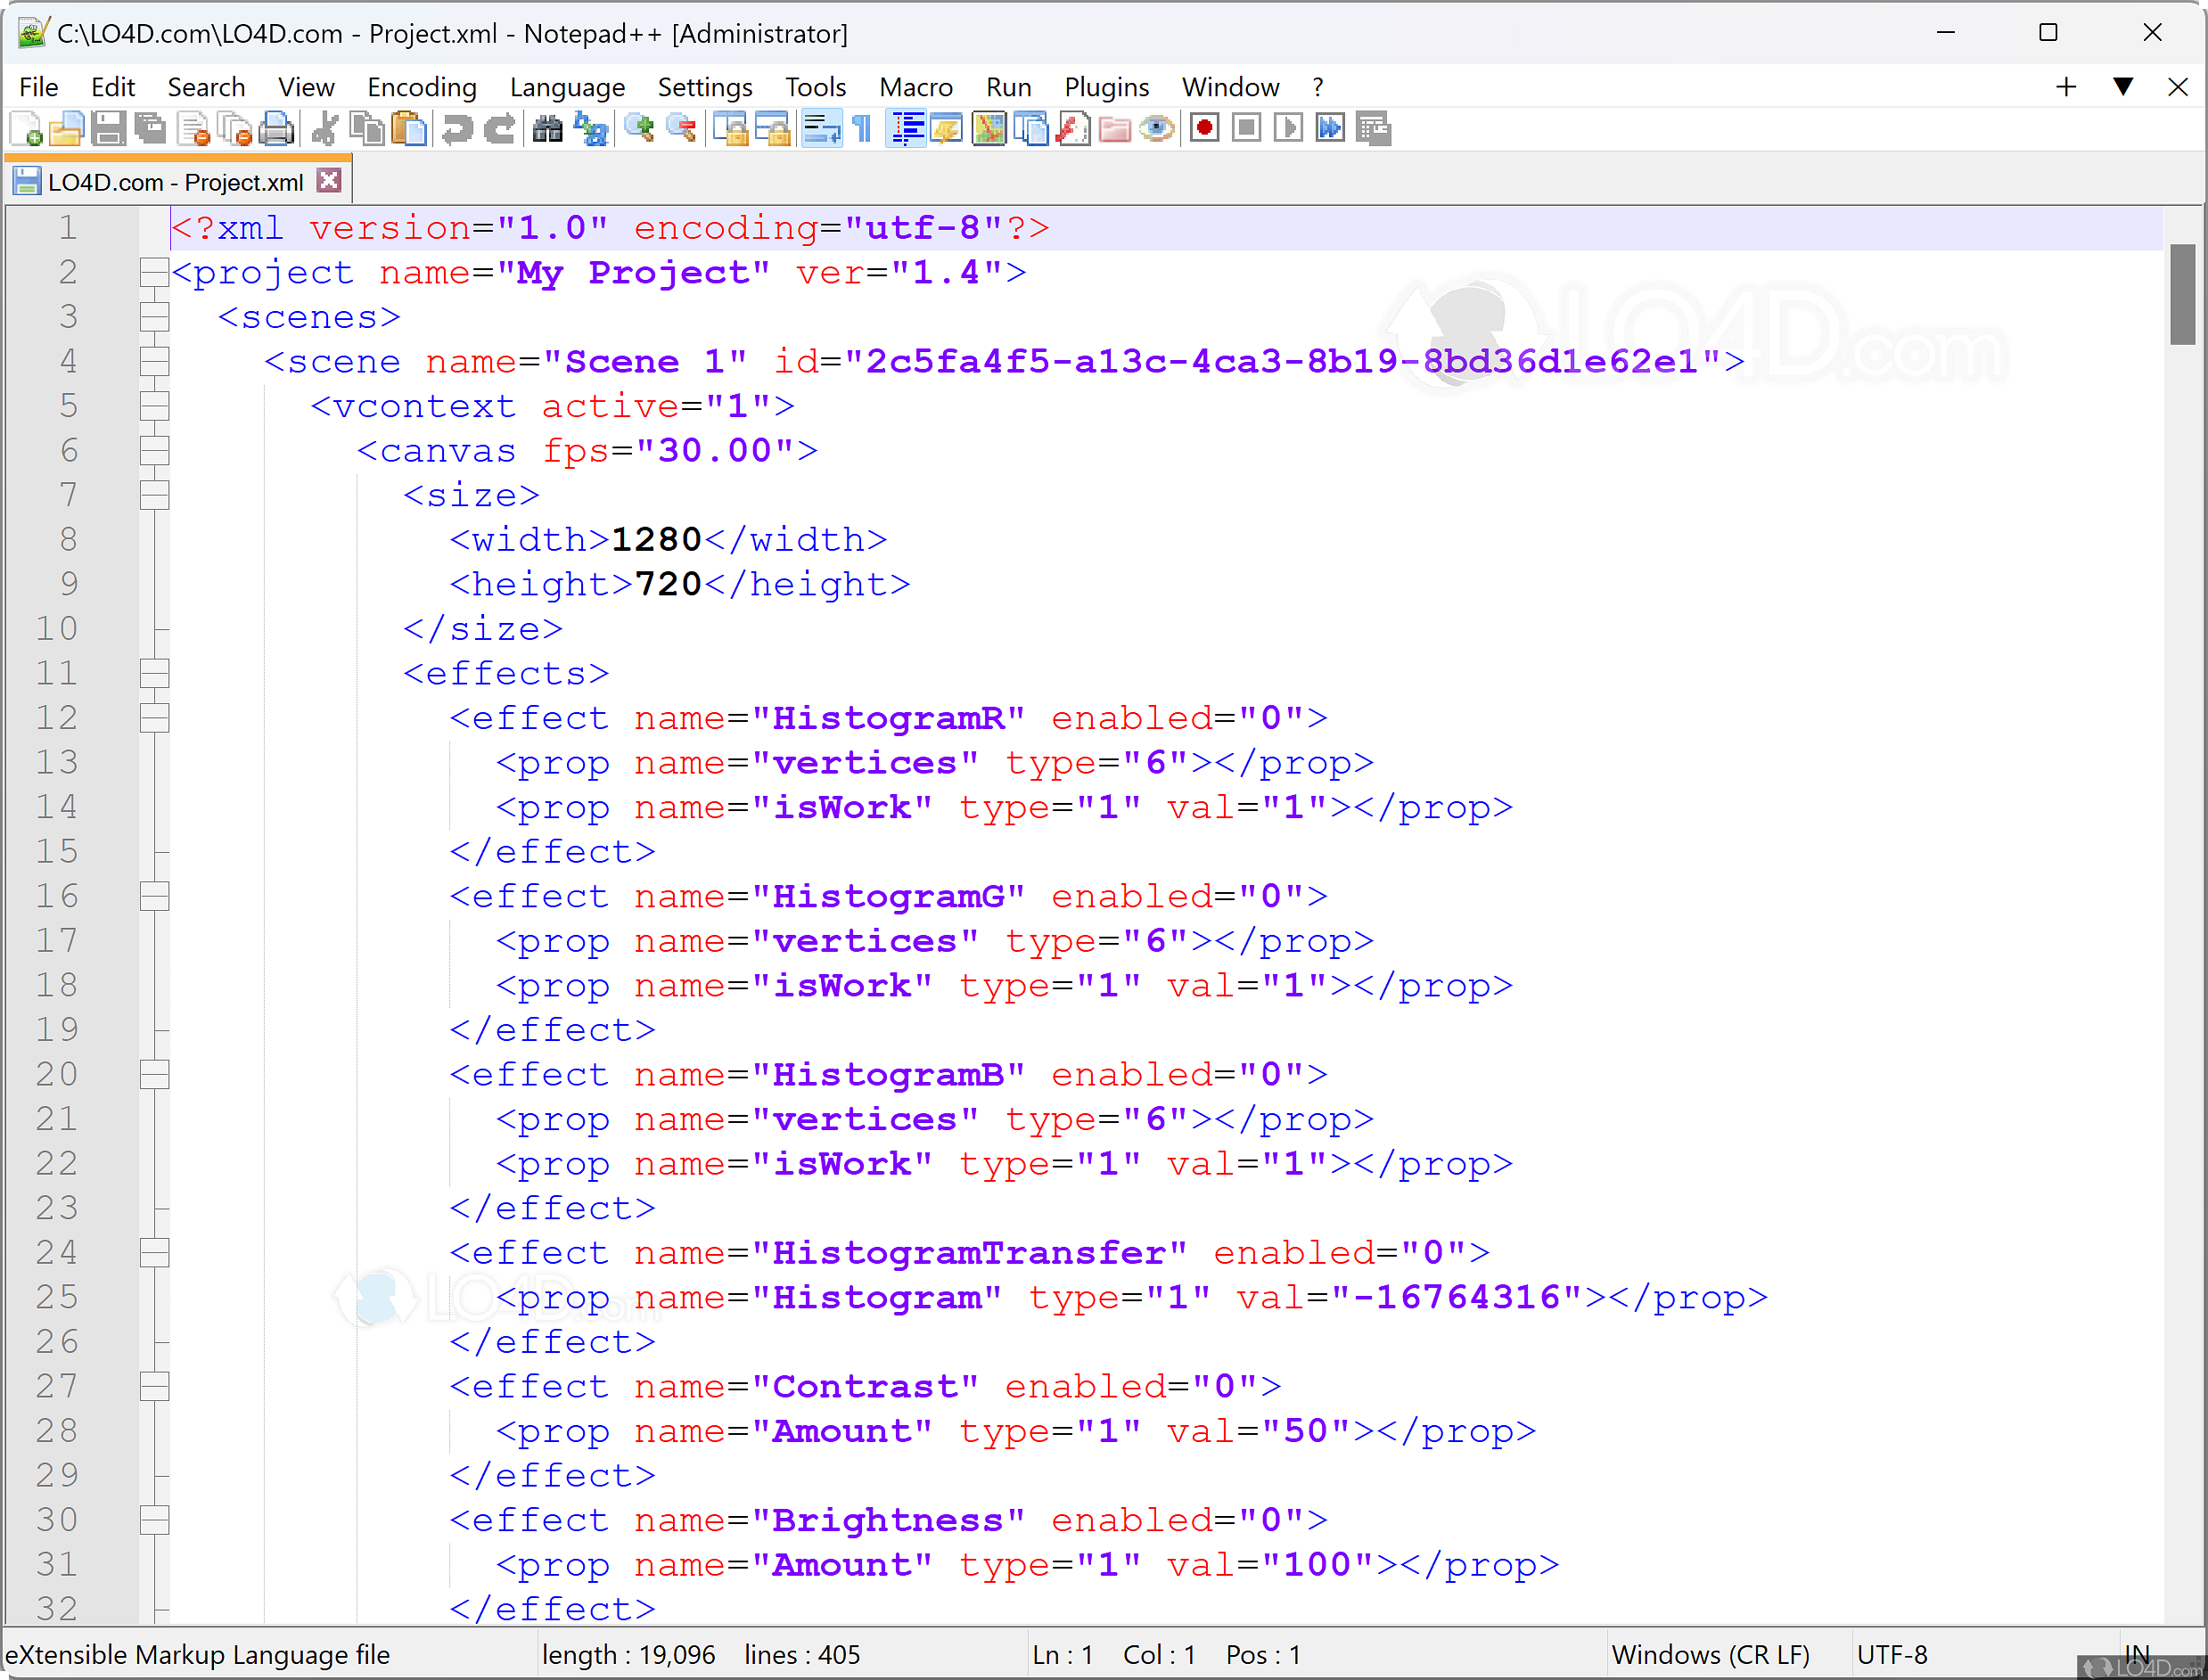Screen dimensions: 2208x1680
Task: Collapse the scene element fold on line 4
Action: (x=155, y=361)
